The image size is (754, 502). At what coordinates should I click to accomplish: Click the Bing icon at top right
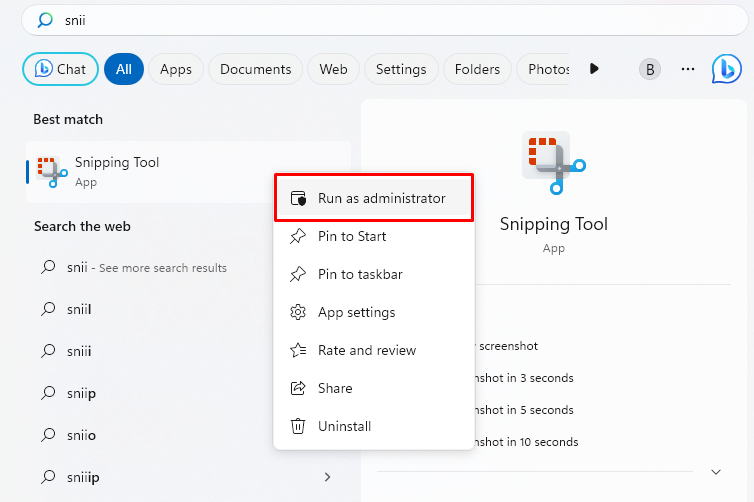point(726,69)
